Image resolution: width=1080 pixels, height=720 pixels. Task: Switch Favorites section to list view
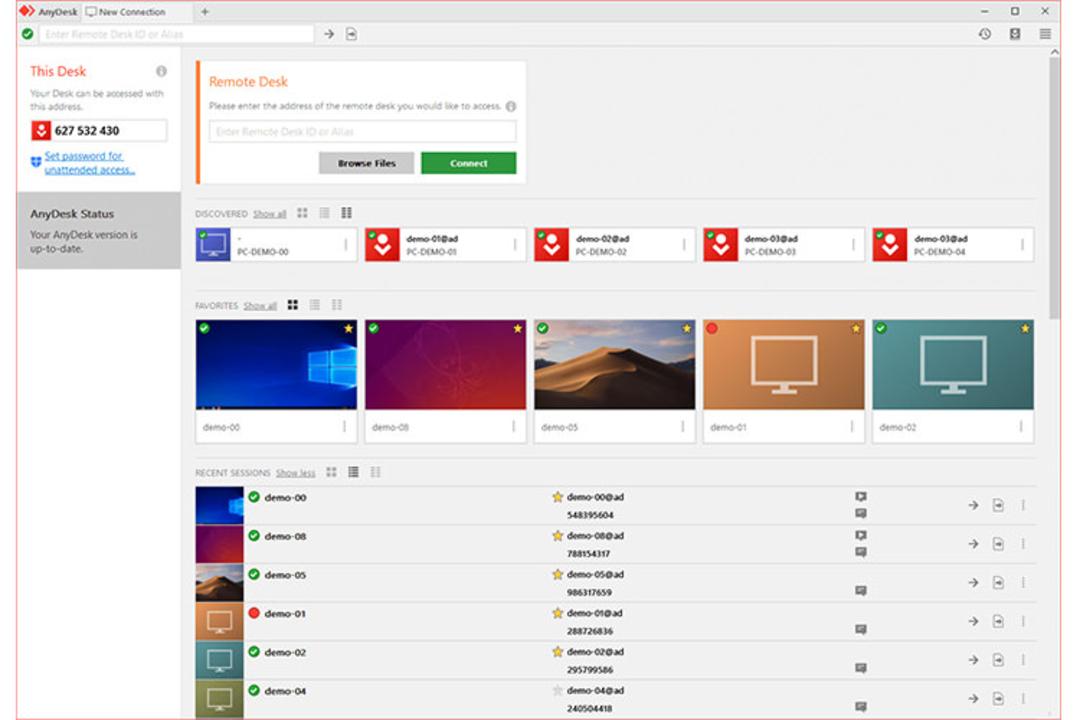(315, 305)
